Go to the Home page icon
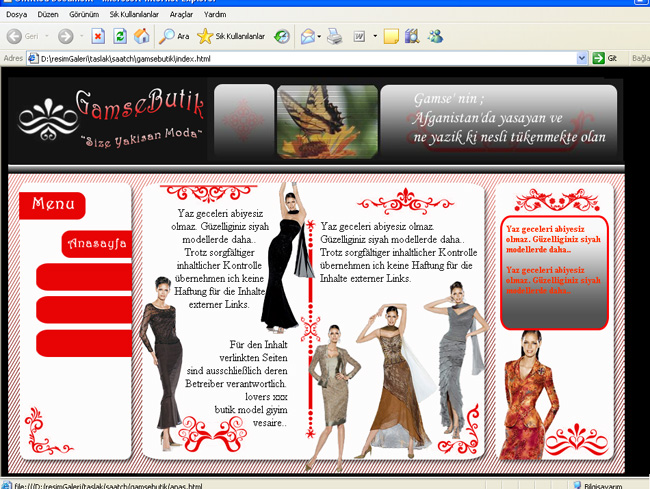Image resolution: width=650 pixels, height=489 pixels. coord(142,36)
